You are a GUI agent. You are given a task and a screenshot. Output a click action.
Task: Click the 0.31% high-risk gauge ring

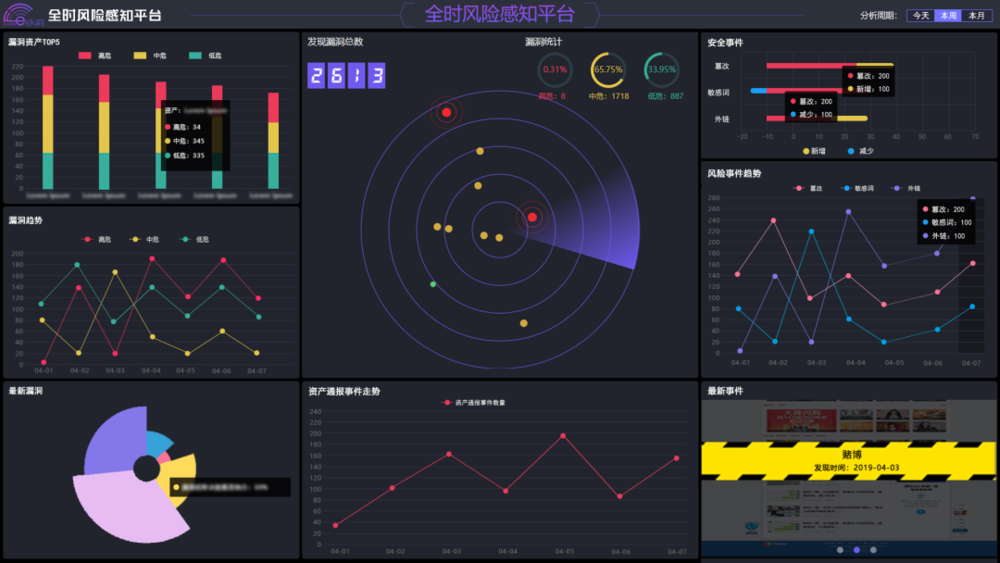pyautogui.click(x=554, y=69)
